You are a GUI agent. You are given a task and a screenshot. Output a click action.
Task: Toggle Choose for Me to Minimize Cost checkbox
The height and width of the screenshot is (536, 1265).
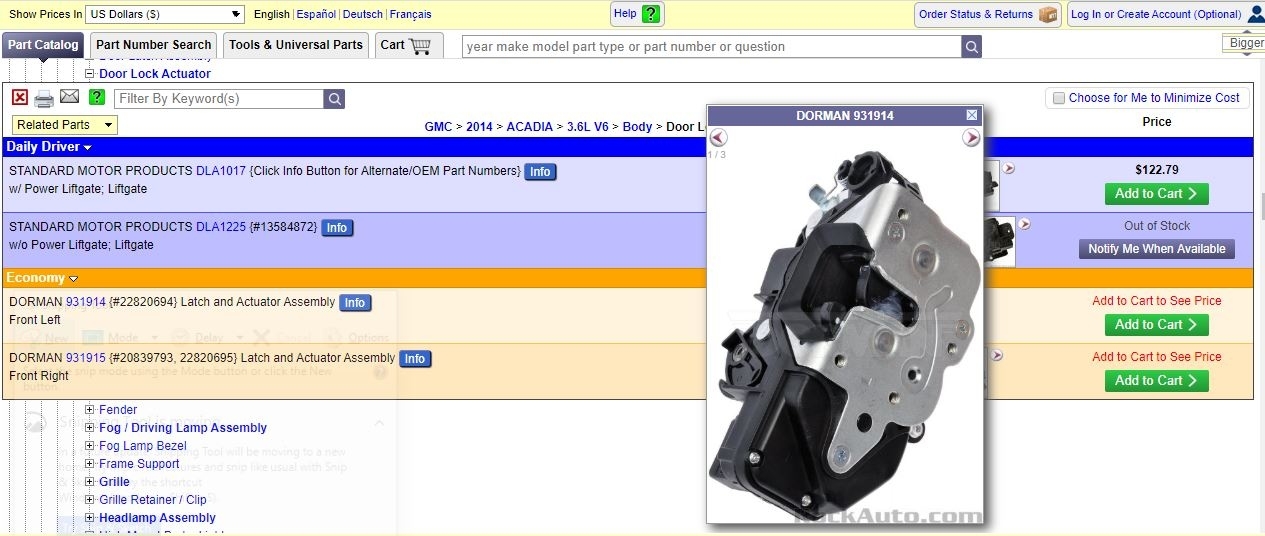pyautogui.click(x=1059, y=98)
